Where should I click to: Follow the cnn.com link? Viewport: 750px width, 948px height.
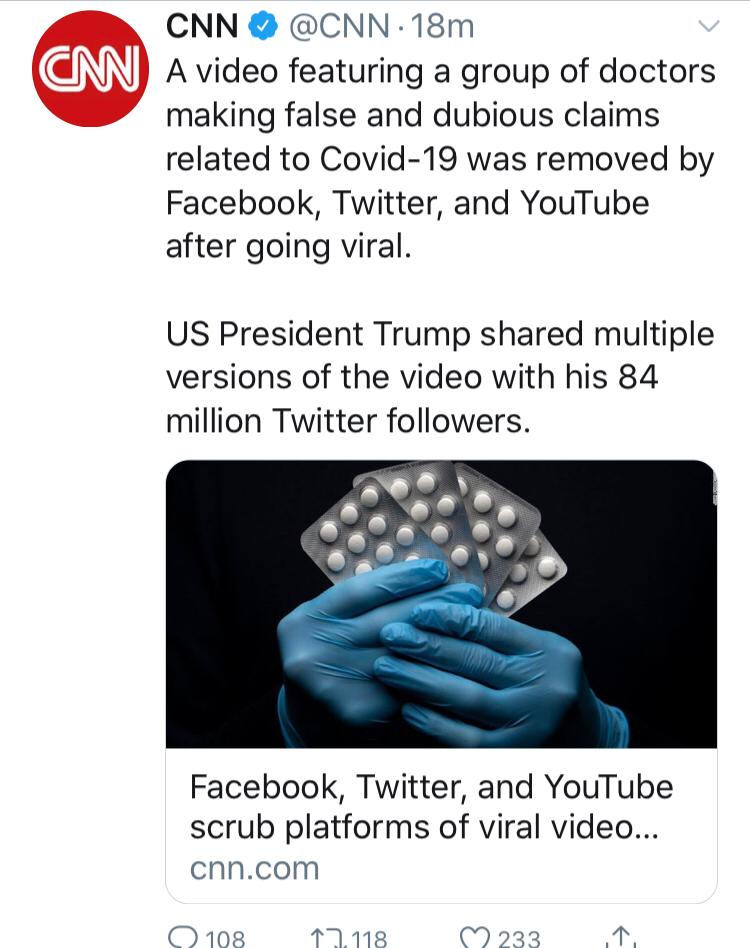pos(254,866)
